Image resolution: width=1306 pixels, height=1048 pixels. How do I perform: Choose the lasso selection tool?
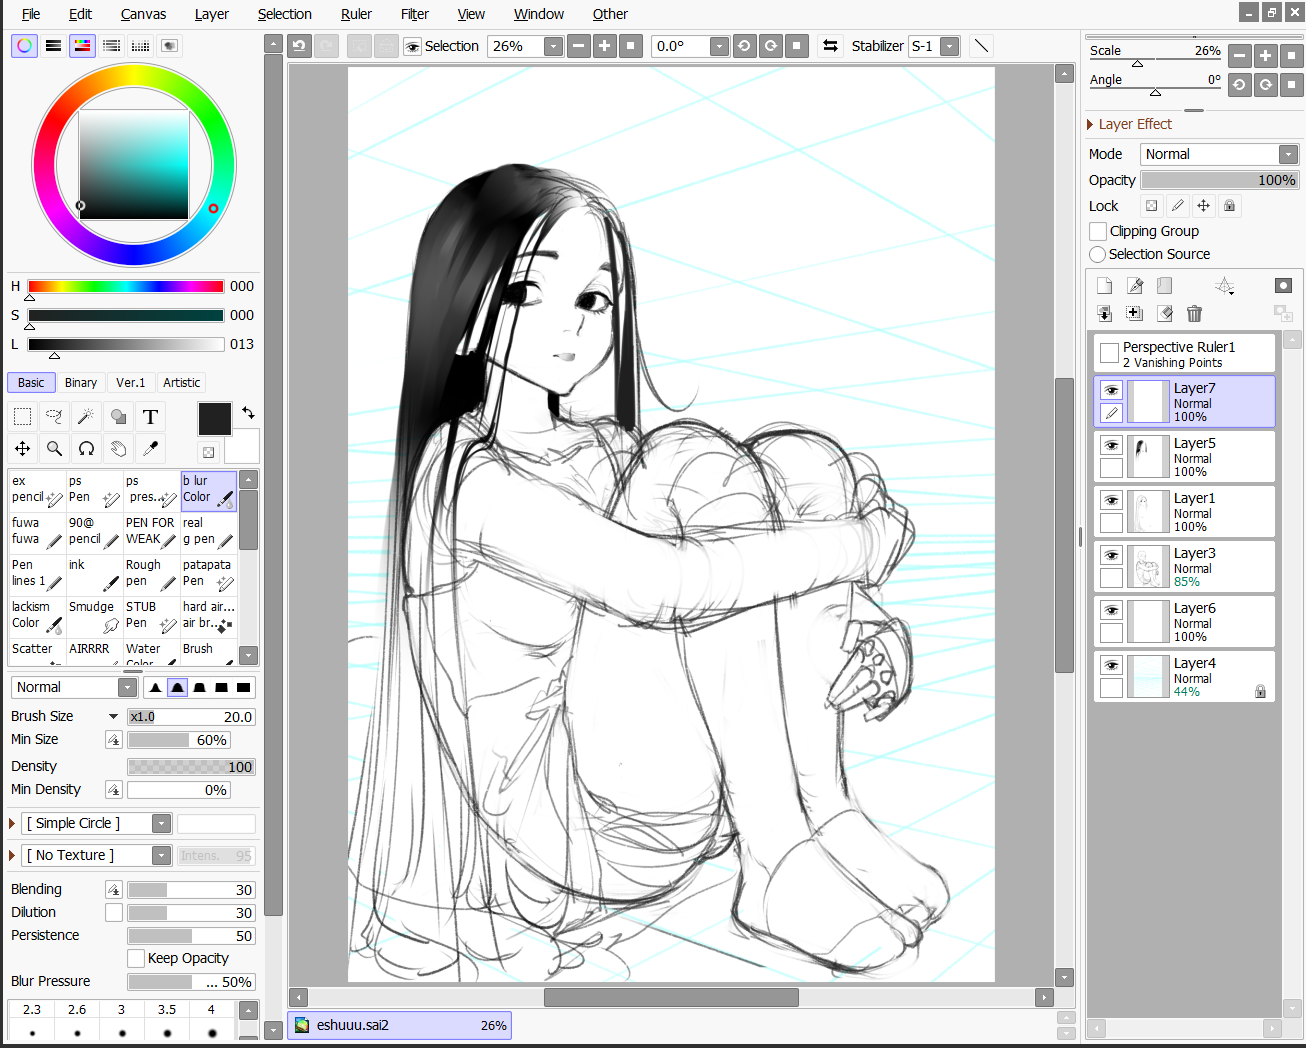pos(54,417)
